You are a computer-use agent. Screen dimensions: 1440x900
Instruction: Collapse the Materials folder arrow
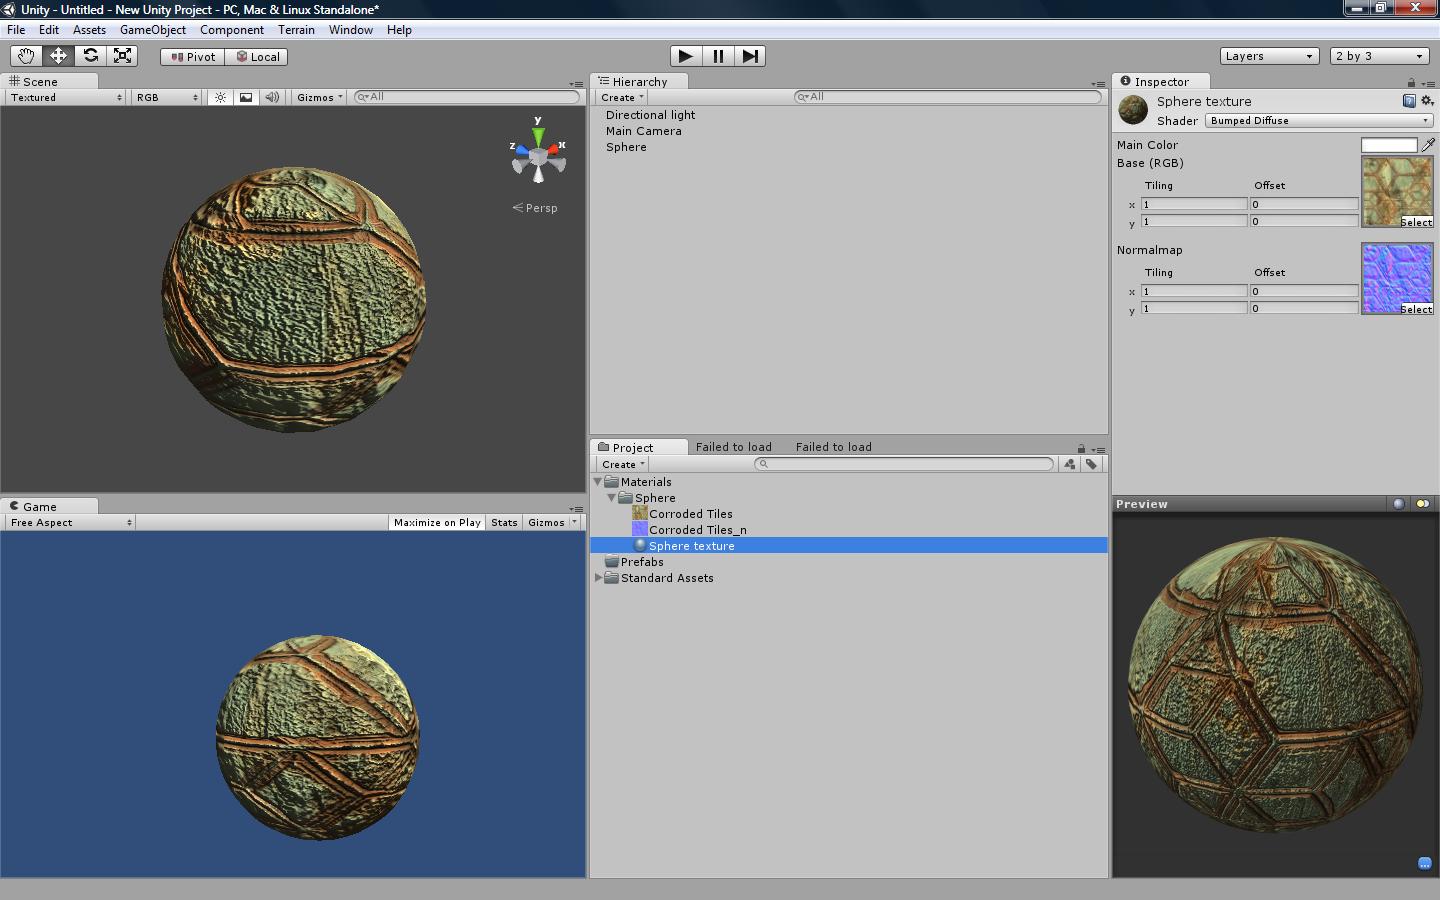[598, 482]
